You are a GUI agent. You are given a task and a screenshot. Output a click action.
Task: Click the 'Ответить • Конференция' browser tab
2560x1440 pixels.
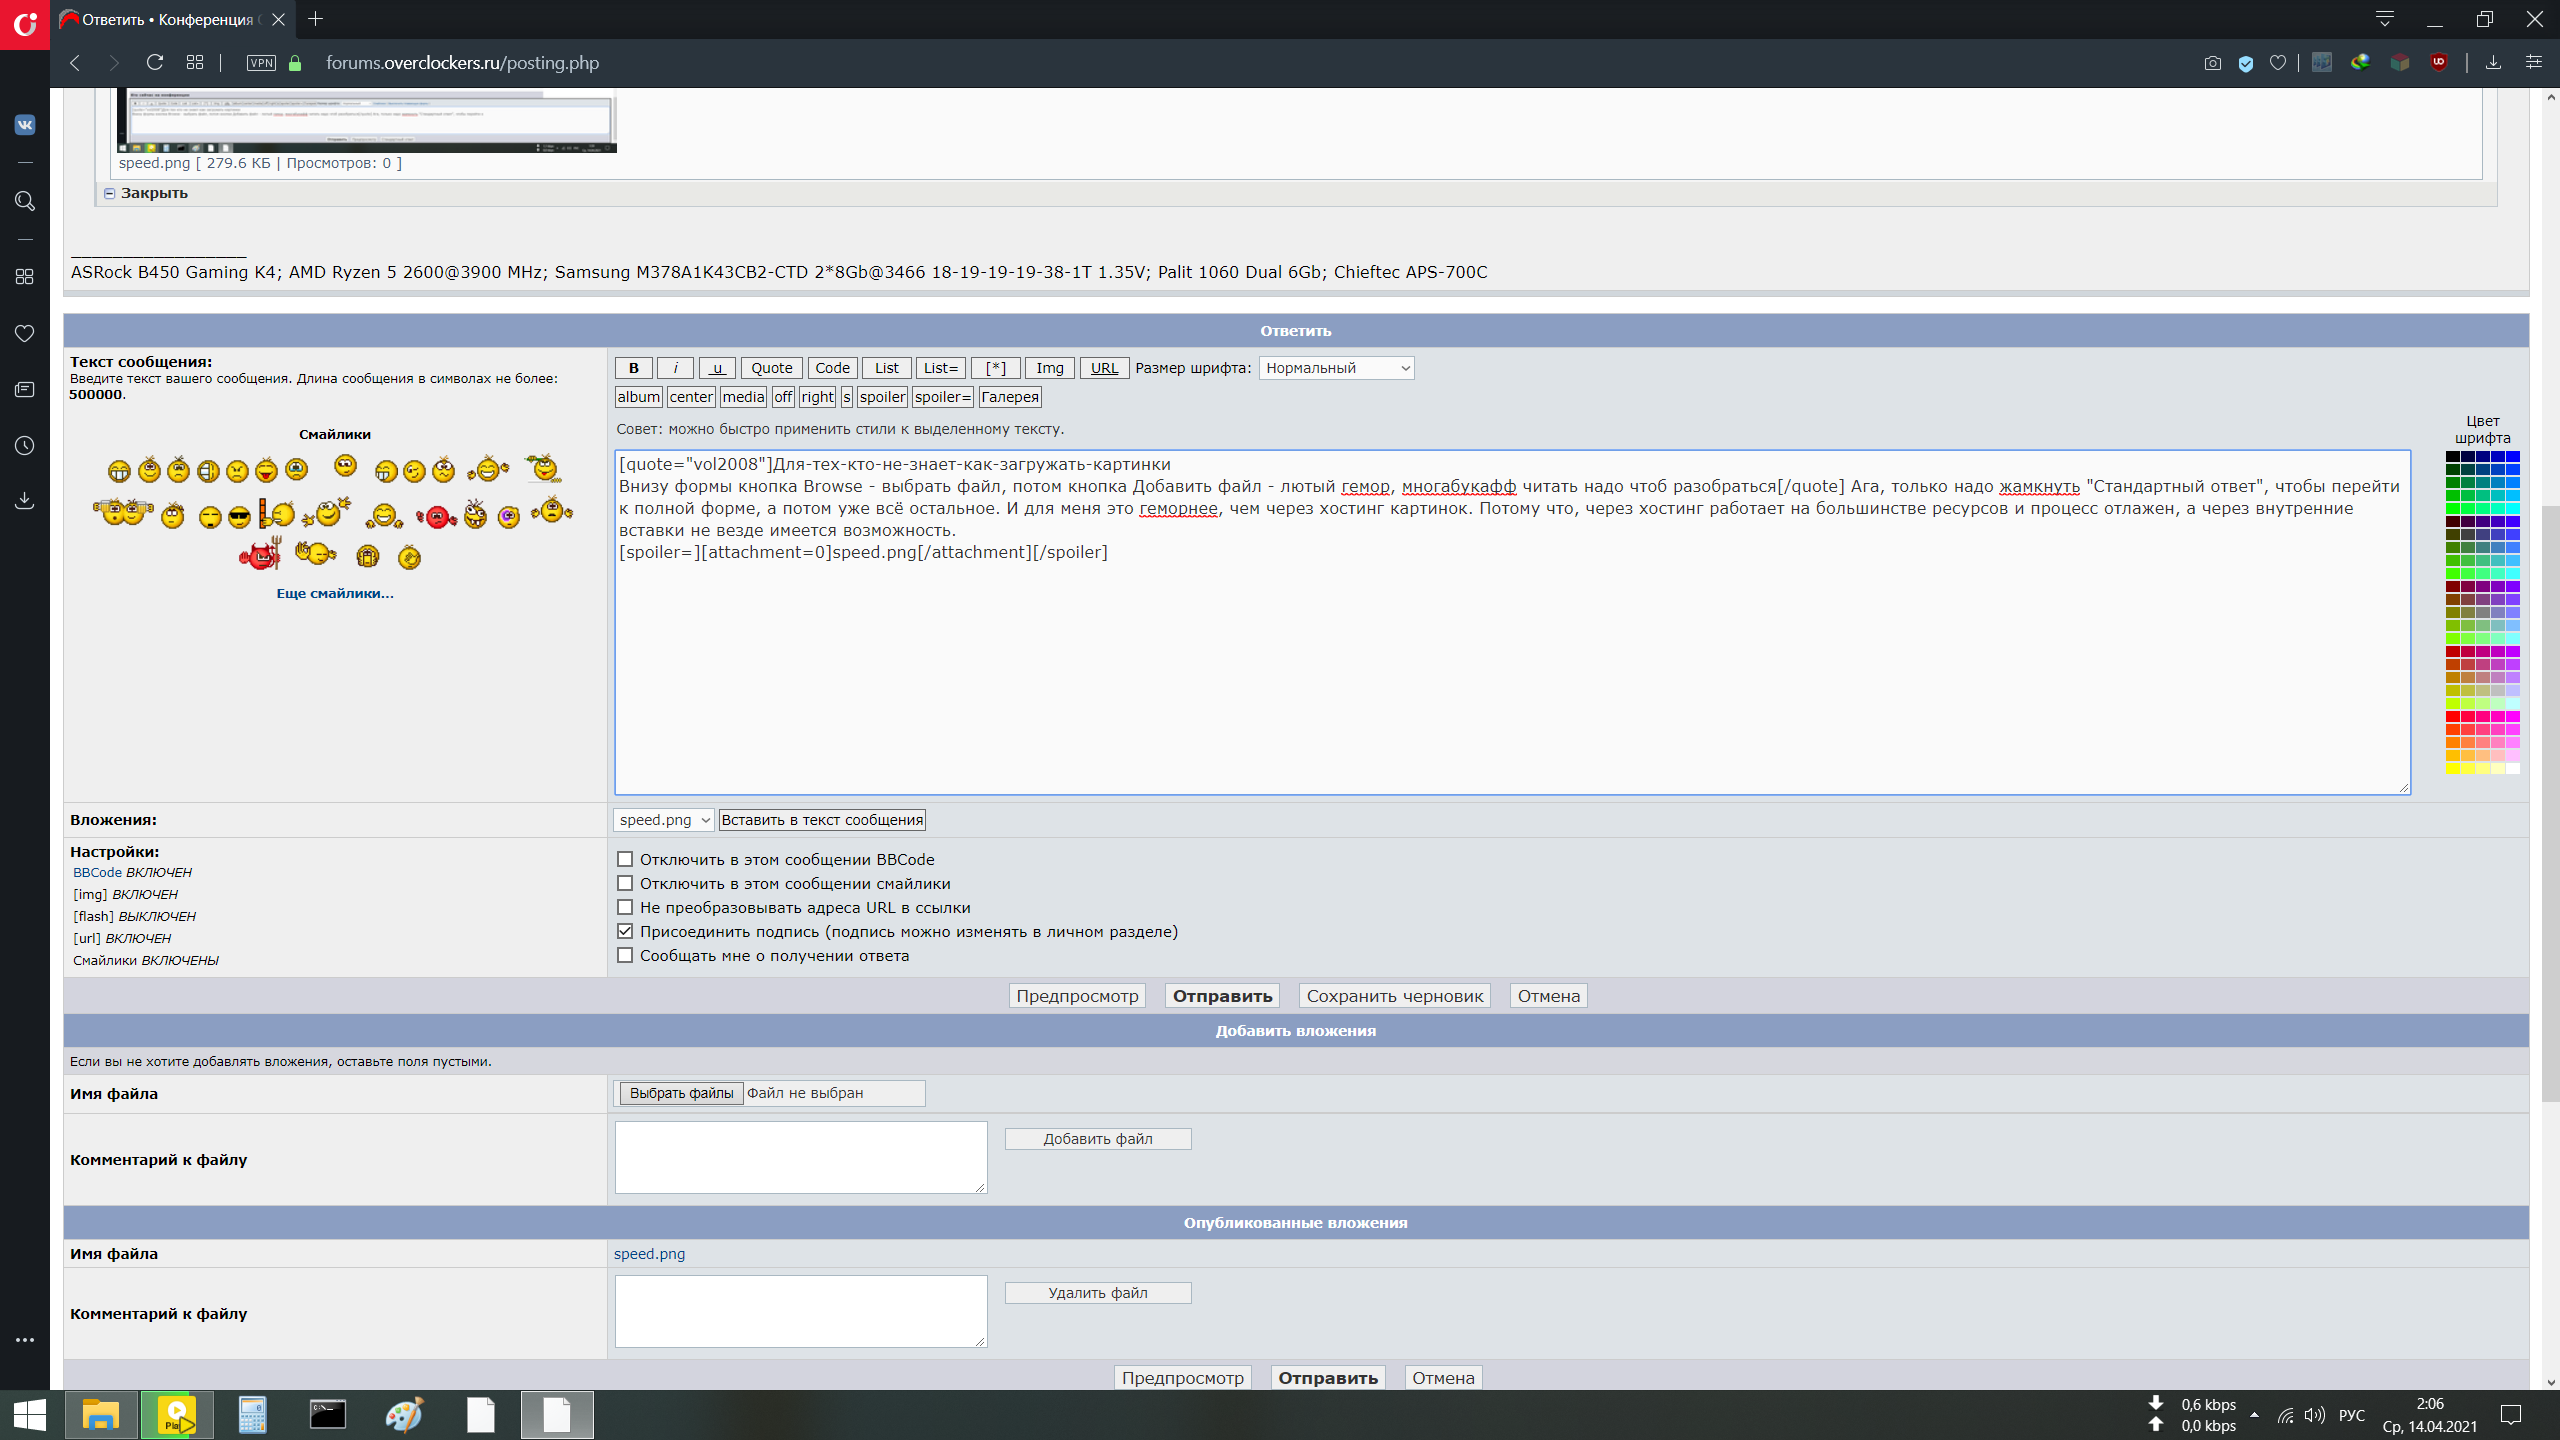(x=165, y=19)
